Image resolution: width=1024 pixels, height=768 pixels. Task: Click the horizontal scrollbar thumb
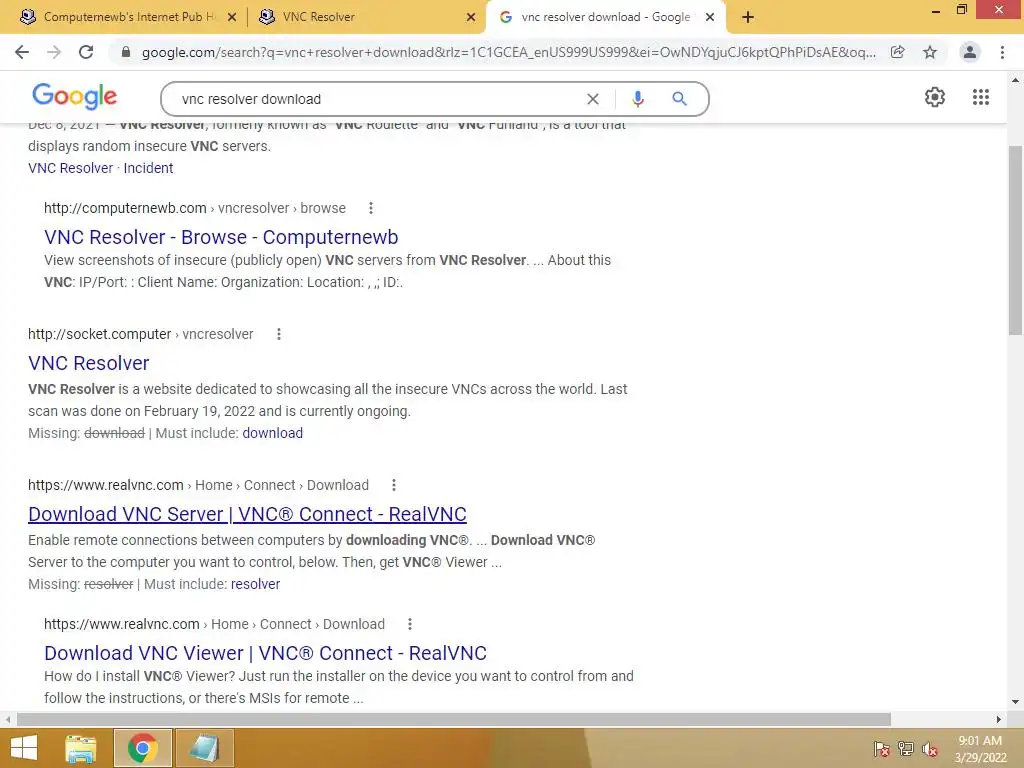coord(454,720)
